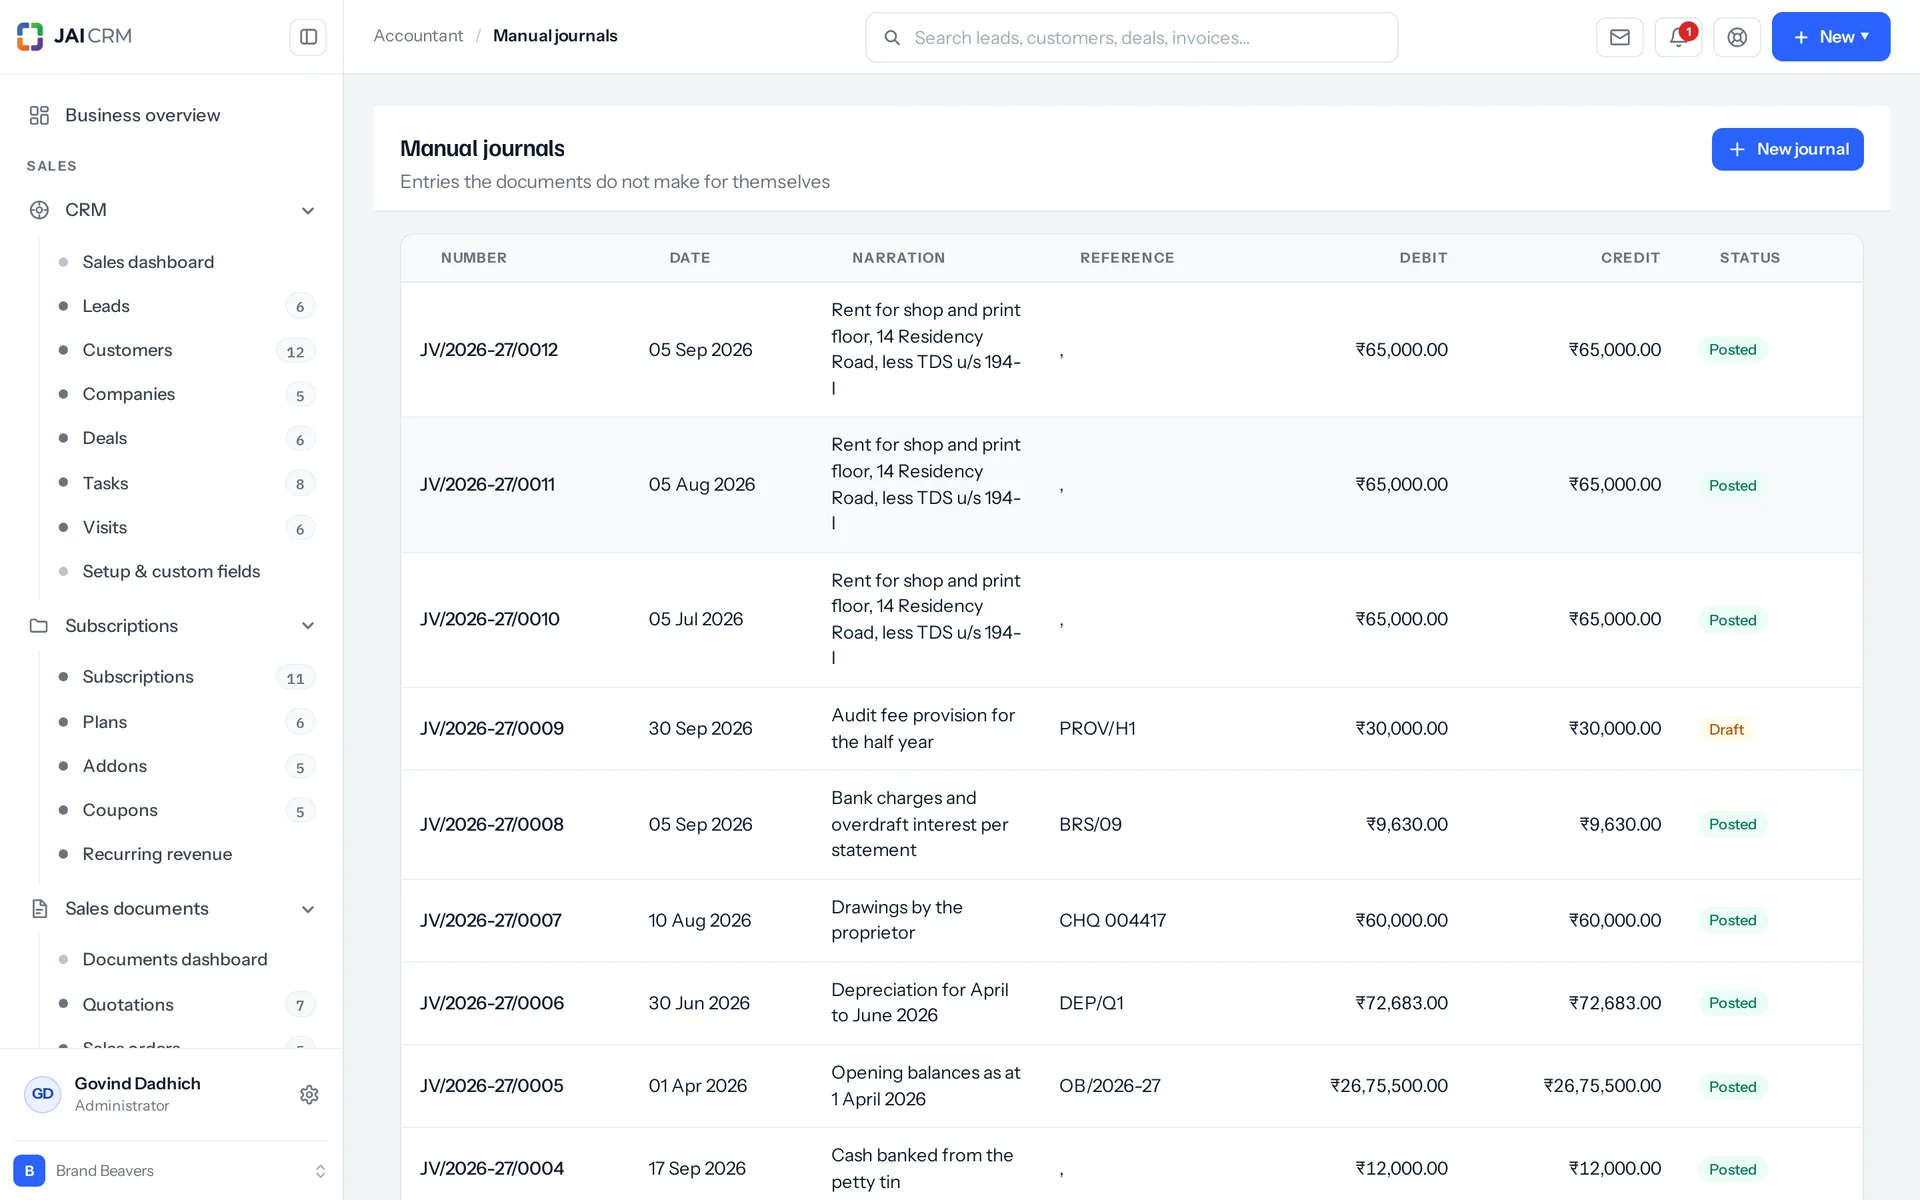
Task: Open notifications bell icon
Action: tap(1678, 37)
